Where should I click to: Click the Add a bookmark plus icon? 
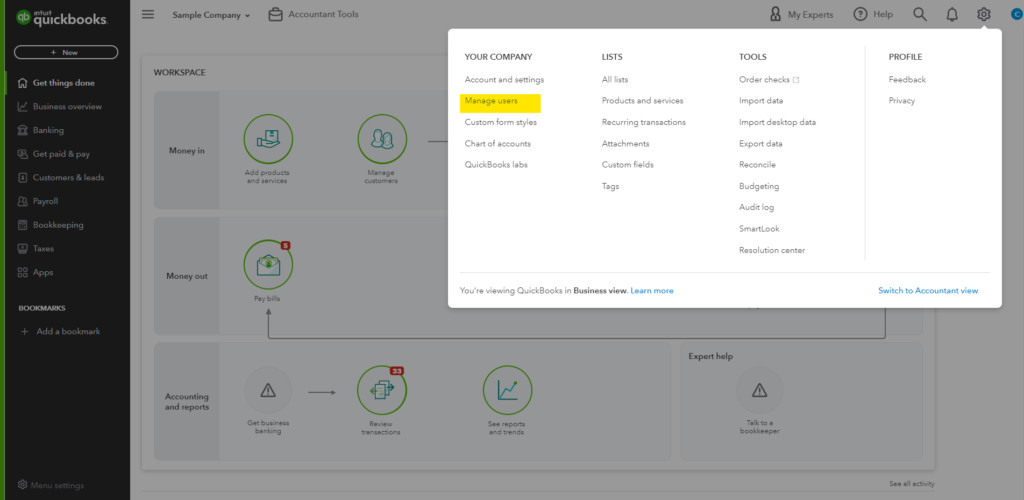click(25, 332)
